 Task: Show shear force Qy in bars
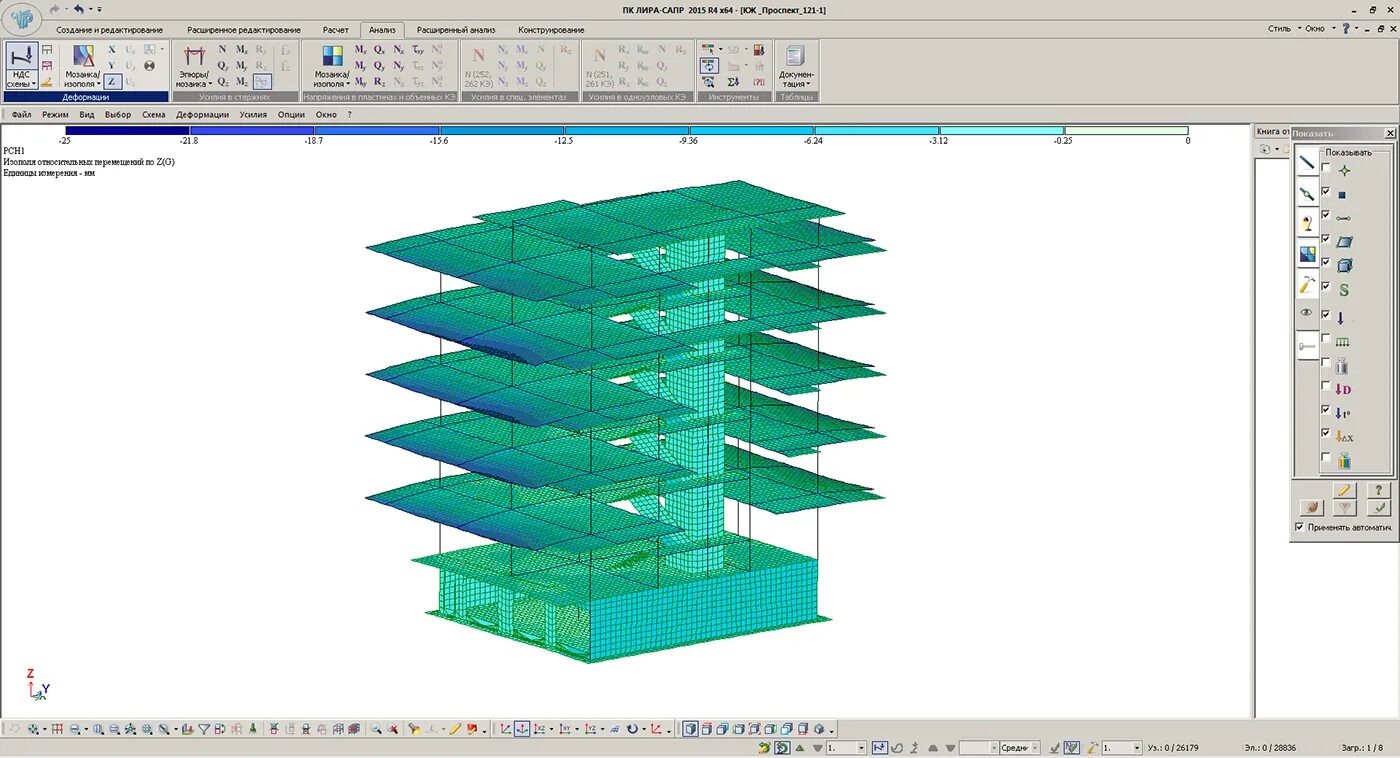222,65
